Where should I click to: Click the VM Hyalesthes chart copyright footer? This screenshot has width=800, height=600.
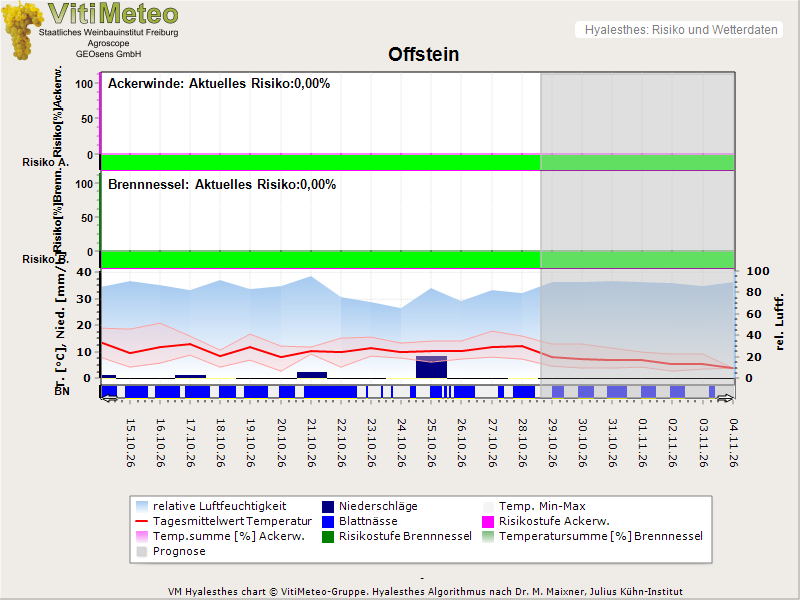pyautogui.click(x=426, y=592)
